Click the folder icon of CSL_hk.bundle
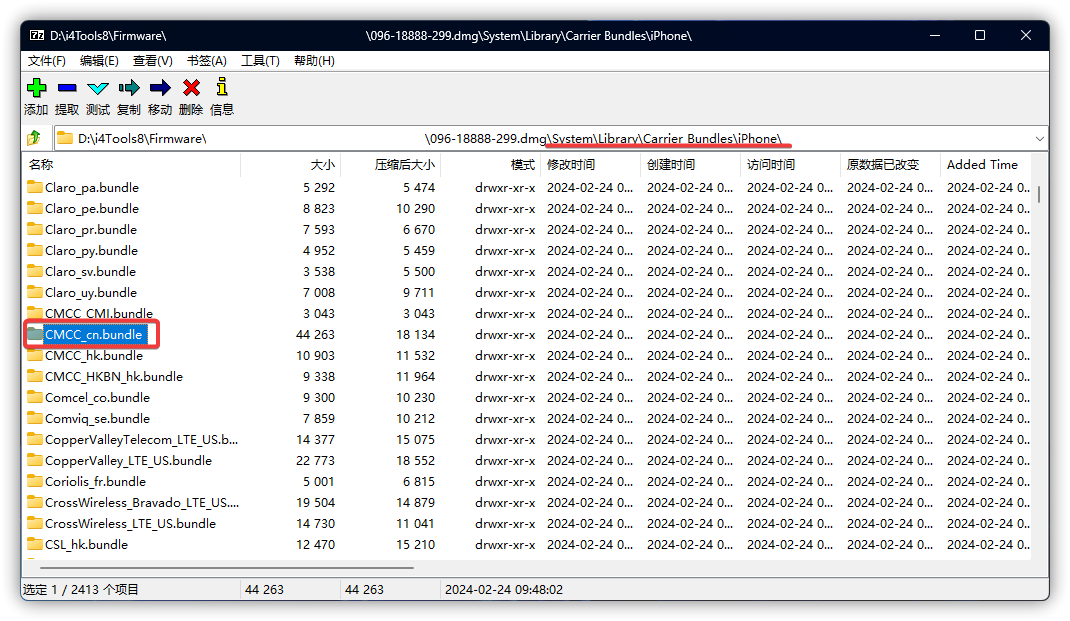The width and height of the screenshot is (1070, 621). tap(35, 544)
